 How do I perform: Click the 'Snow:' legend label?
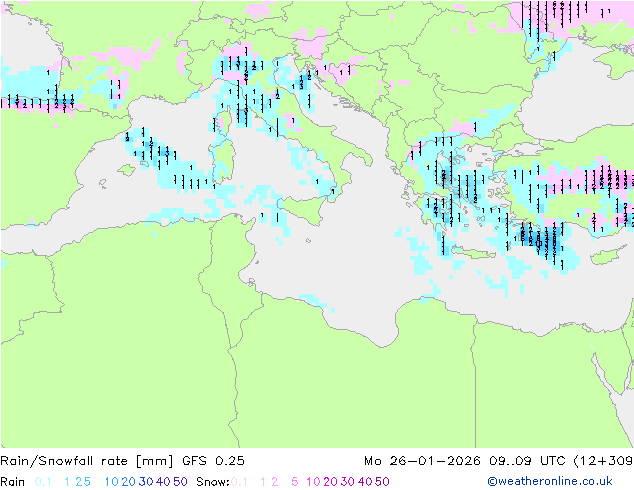tap(213, 482)
